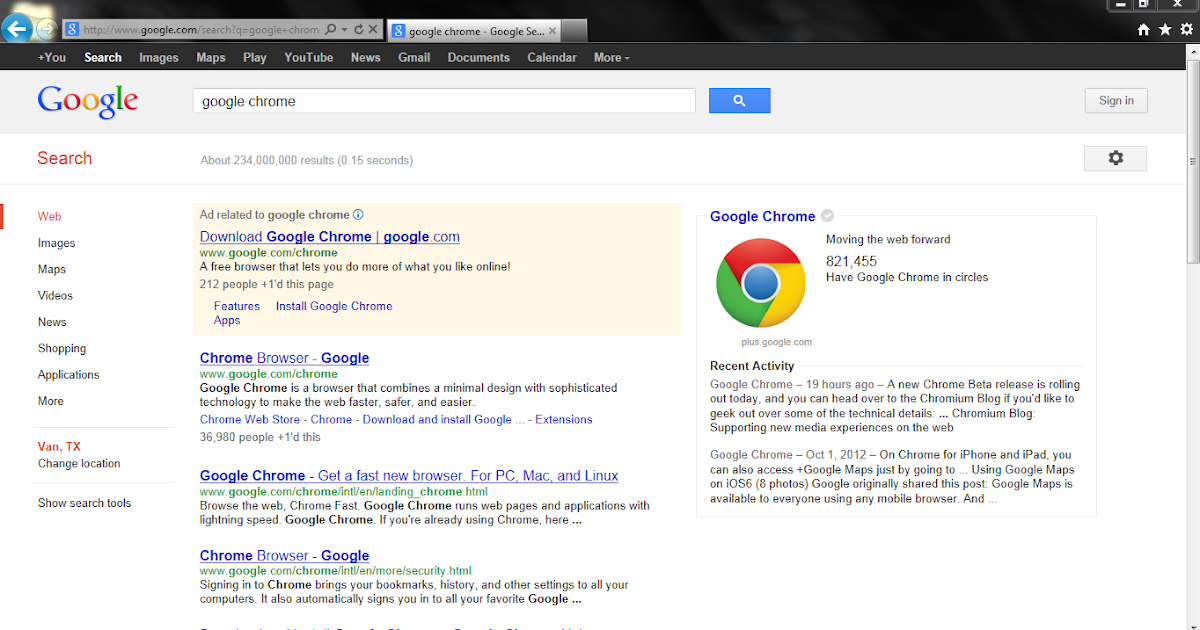Open the browser Tools gear icon
1200x630 pixels.
[x=1187, y=30]
